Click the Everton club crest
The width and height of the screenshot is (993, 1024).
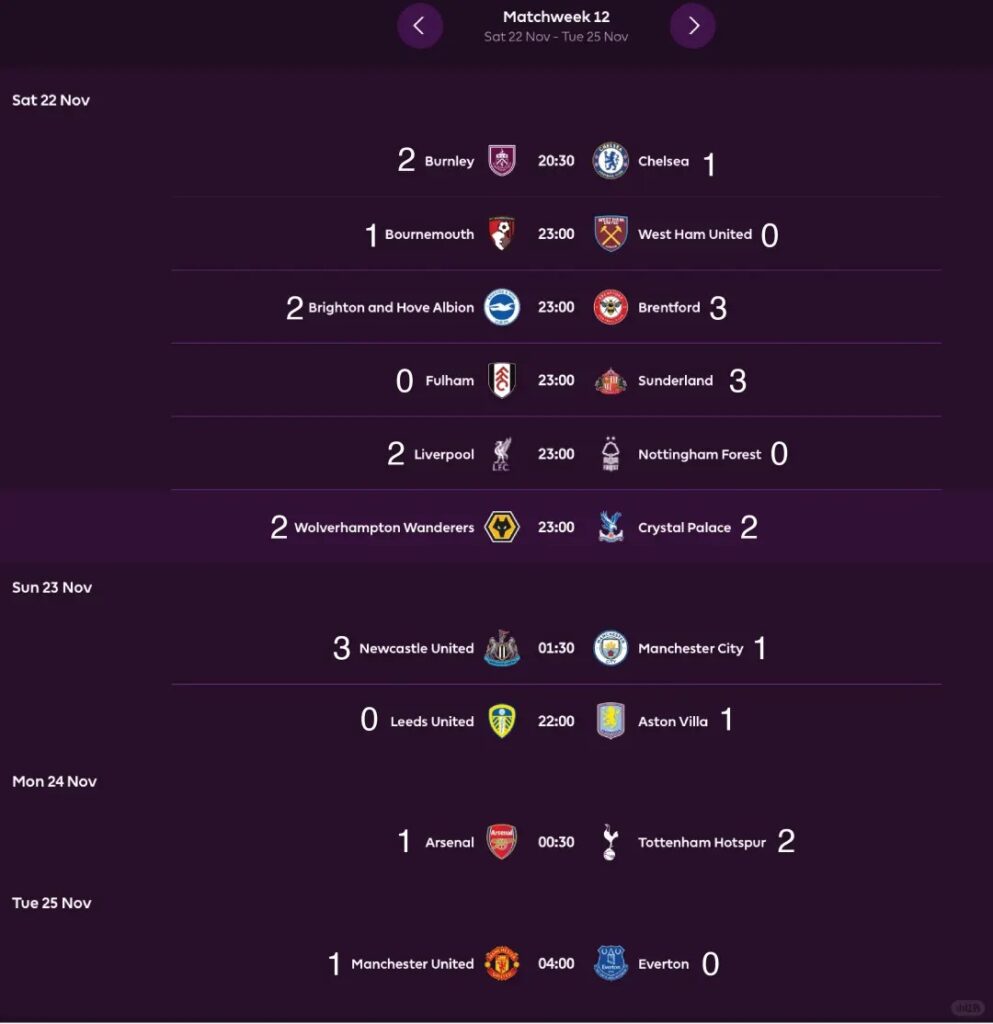(x=610, y=964)
